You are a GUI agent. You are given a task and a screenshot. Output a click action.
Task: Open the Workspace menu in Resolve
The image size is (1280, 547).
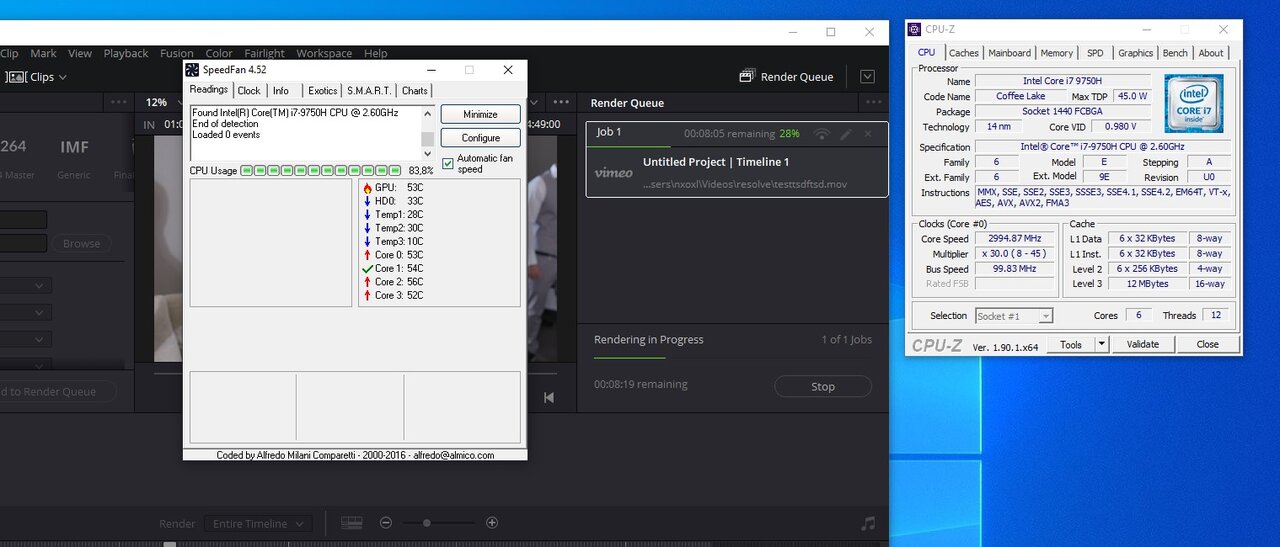[x=324, y=53]
